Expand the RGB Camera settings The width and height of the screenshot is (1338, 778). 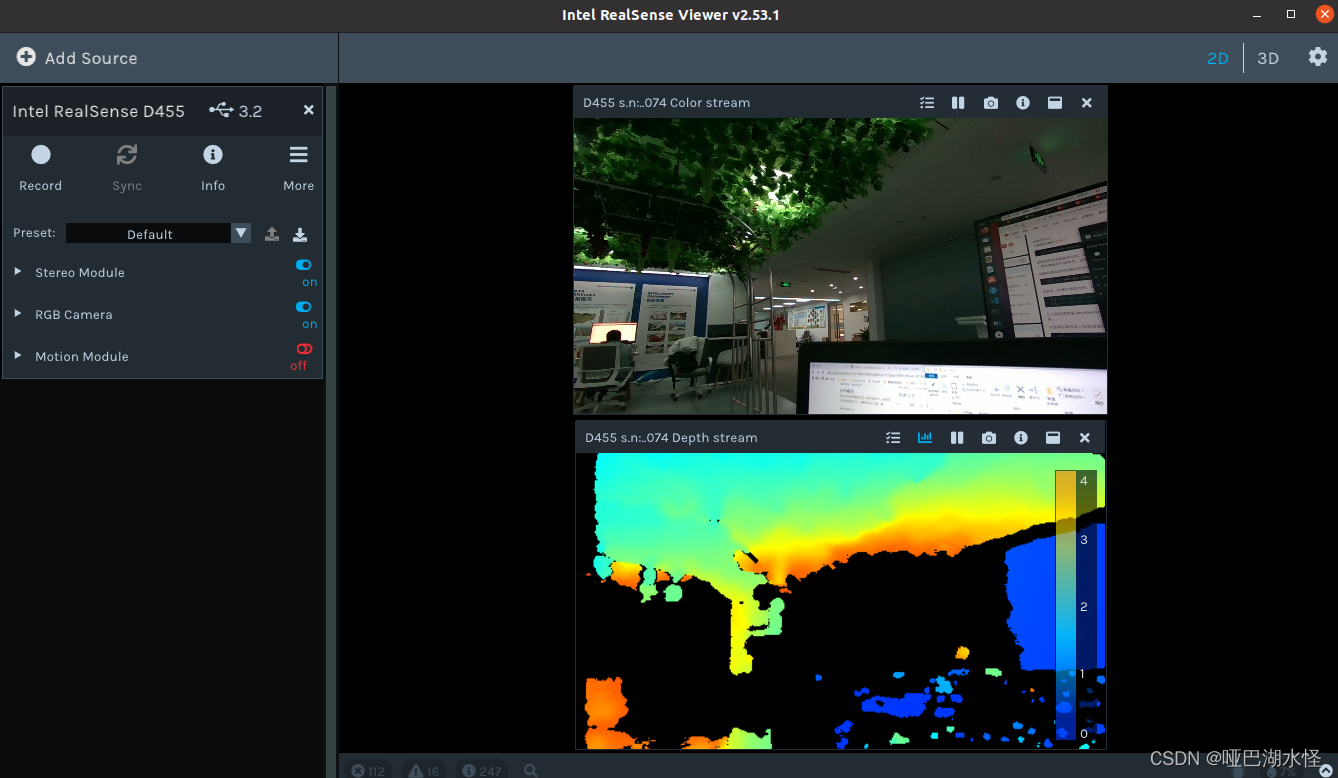(x=16, y=314)
